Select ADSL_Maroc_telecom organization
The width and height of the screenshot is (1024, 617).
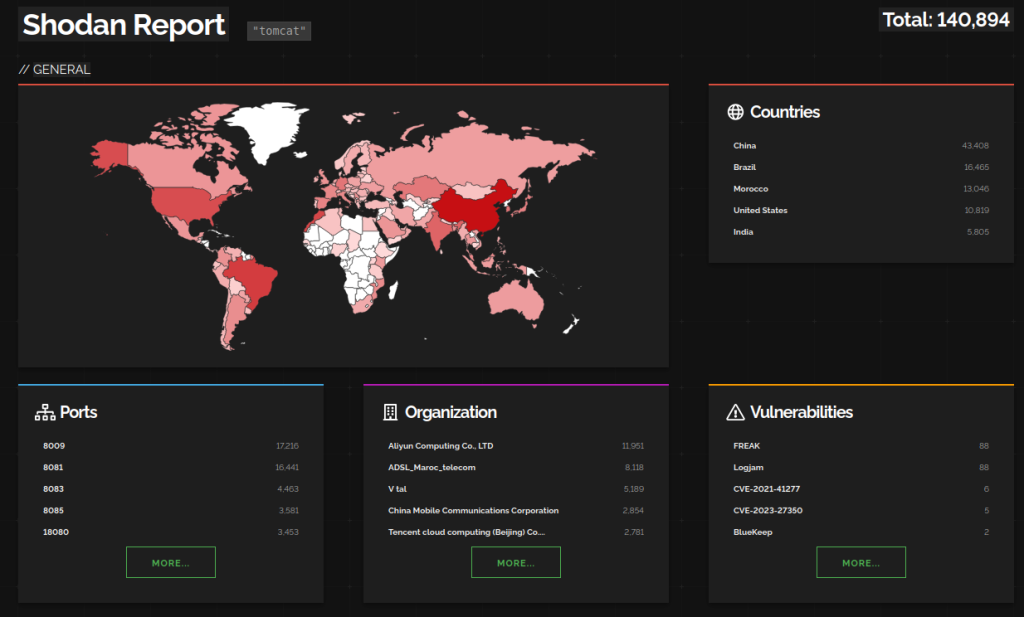[x=432, y=467]
